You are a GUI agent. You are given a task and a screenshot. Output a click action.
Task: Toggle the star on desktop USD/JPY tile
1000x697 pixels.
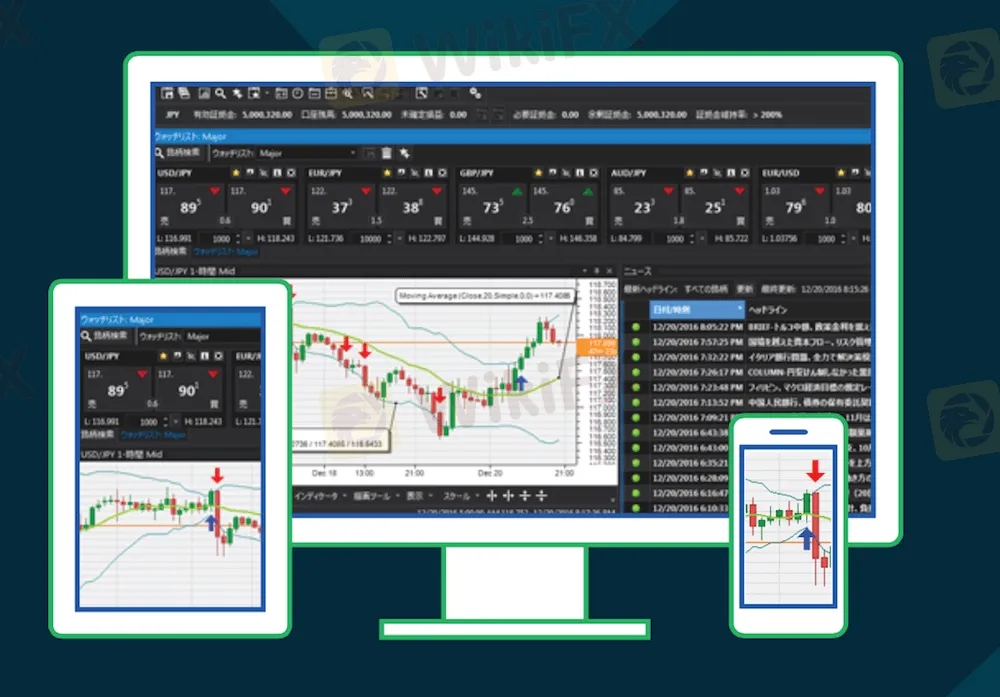click(235, 173)
